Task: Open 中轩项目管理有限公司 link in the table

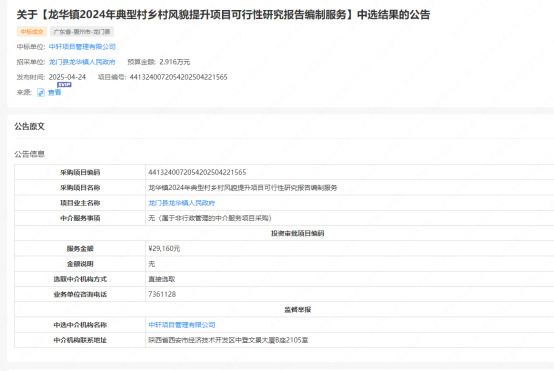Action: pyautogui.click(x=182, y=325)
